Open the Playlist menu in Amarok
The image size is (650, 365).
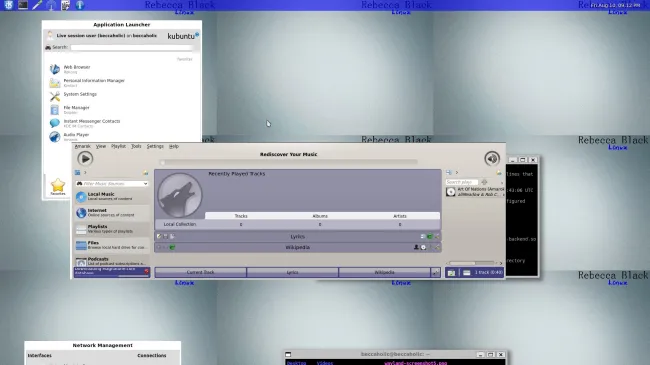pyautogui.click(x=118, y=146)
